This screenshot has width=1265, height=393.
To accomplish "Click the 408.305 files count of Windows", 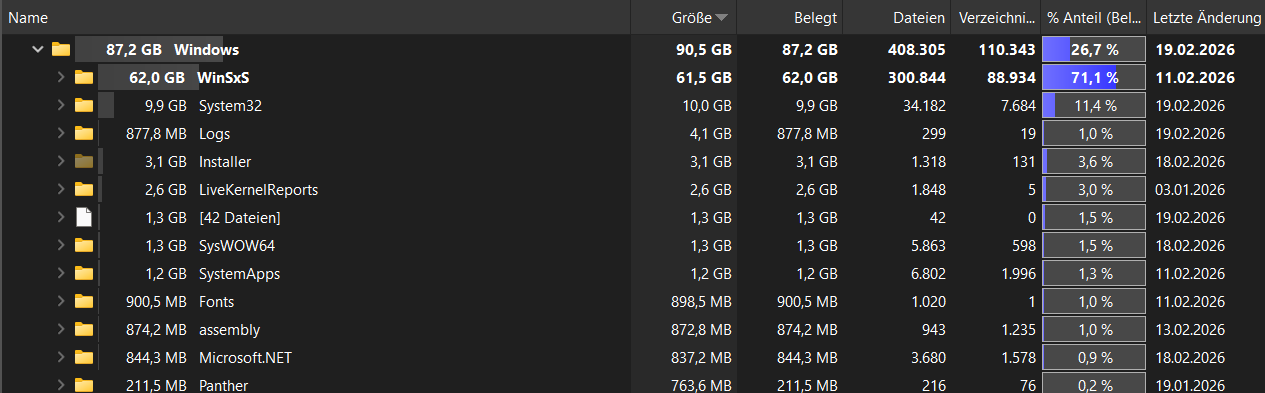I will pyautogui.click(x=916, y=49).
